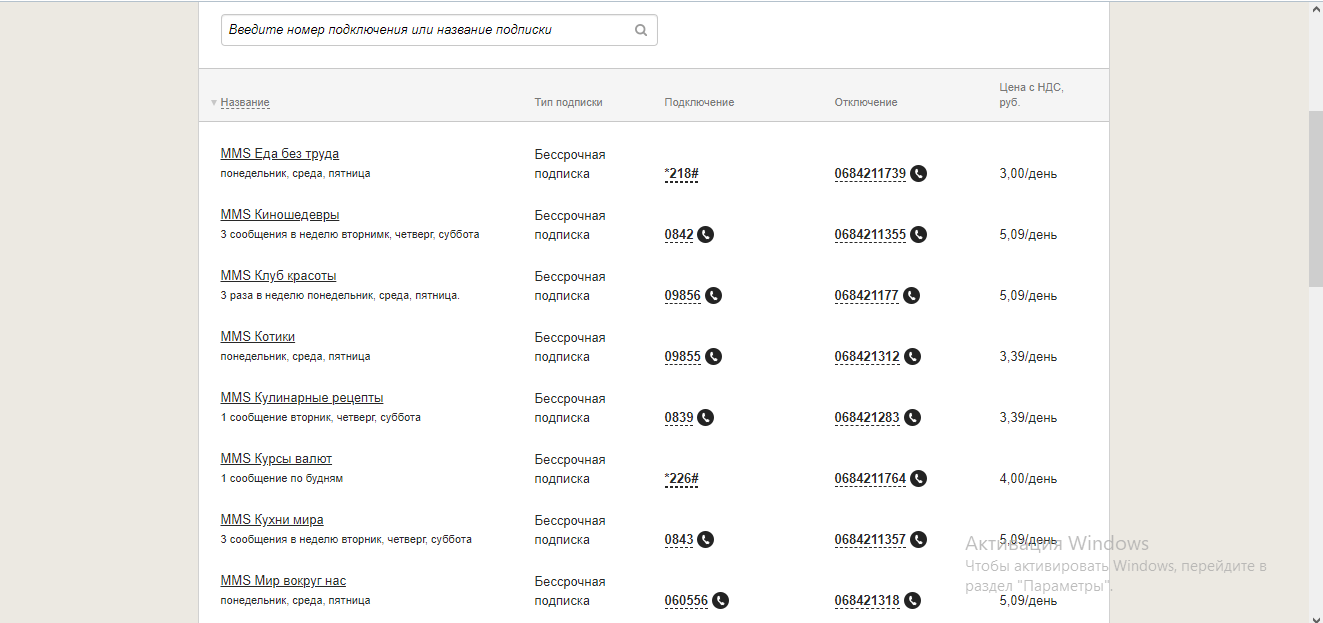
Task: Click connection number 09856
Action: (x=683, y=296)
